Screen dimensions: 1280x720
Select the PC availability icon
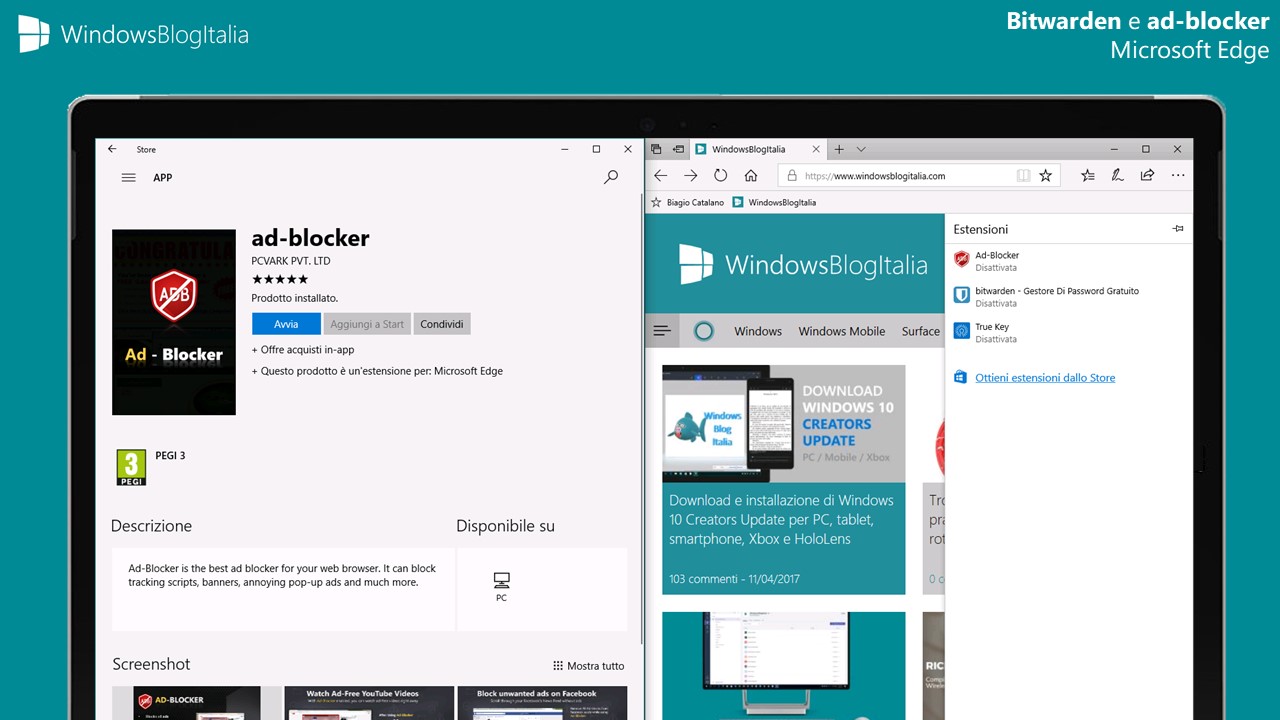click(501, 587)
